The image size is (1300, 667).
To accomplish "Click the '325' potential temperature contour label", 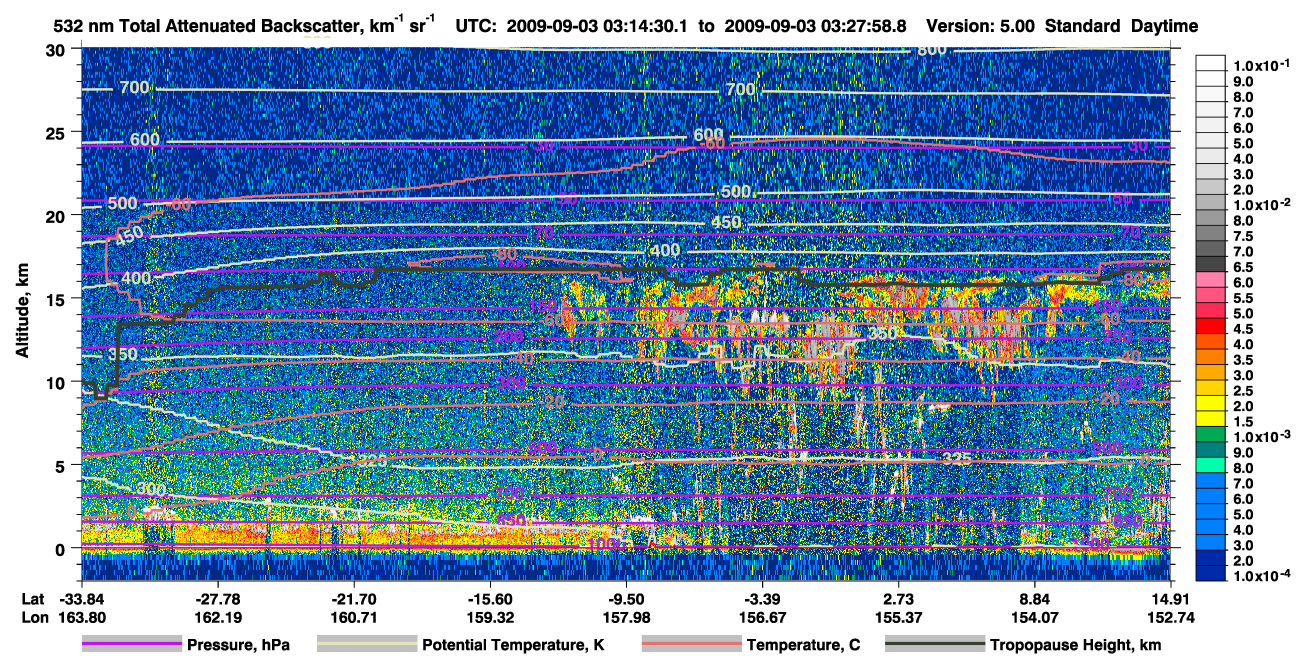I will (957, 458).
